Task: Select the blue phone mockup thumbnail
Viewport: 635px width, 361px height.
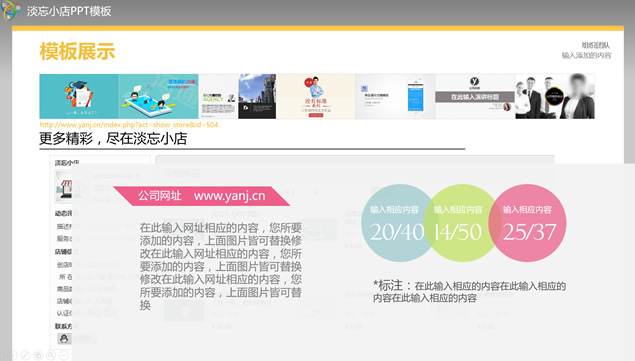Action: point(395,96)
